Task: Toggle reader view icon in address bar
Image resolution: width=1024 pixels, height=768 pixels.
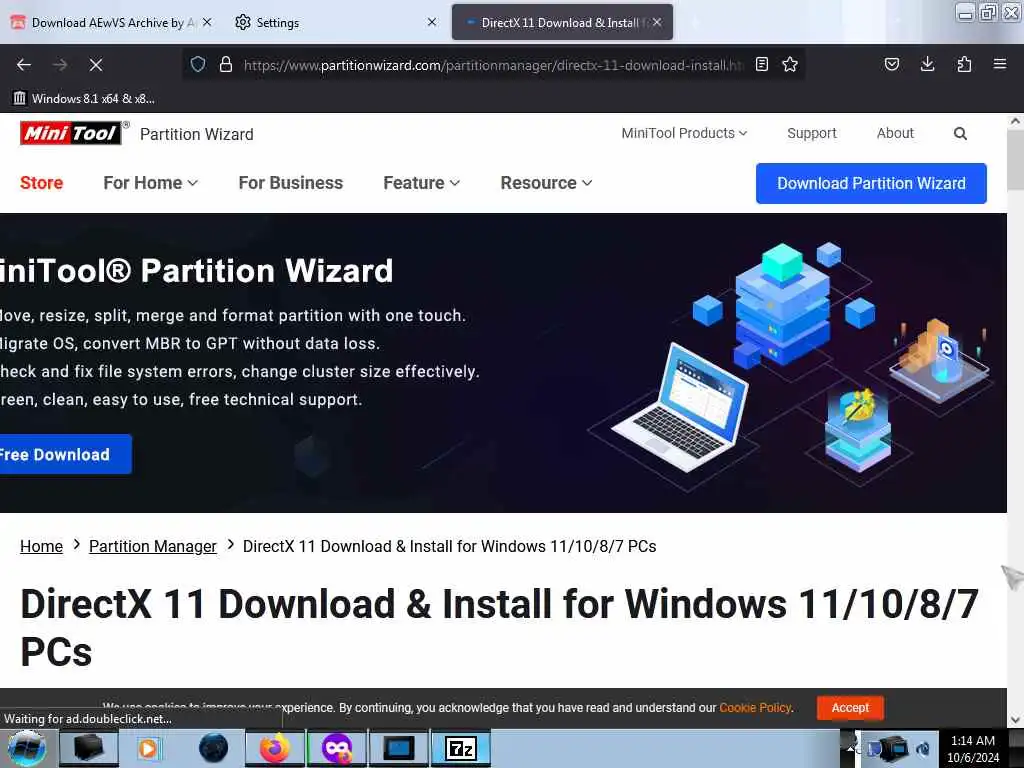Action: click(761, 64)
